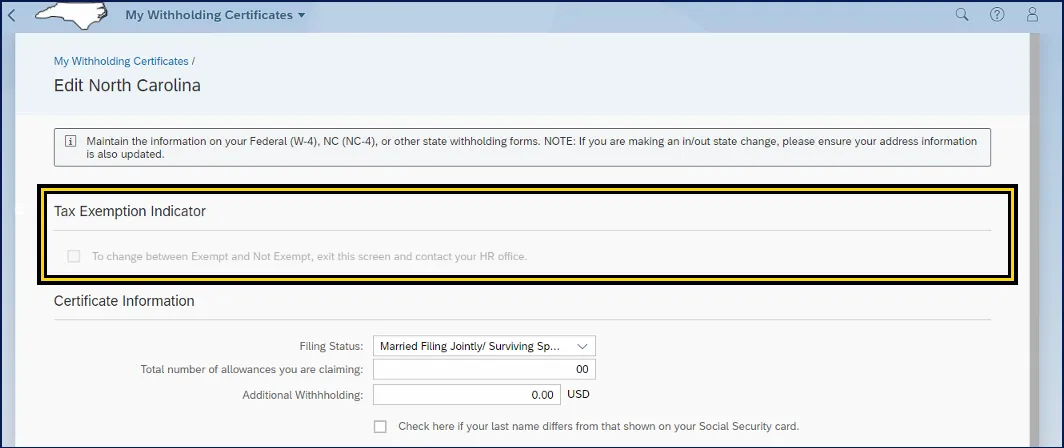Expand the My Withholding Certificates title menu
The height and width of the screenshot is (448, 1064).
pos(216,15)
